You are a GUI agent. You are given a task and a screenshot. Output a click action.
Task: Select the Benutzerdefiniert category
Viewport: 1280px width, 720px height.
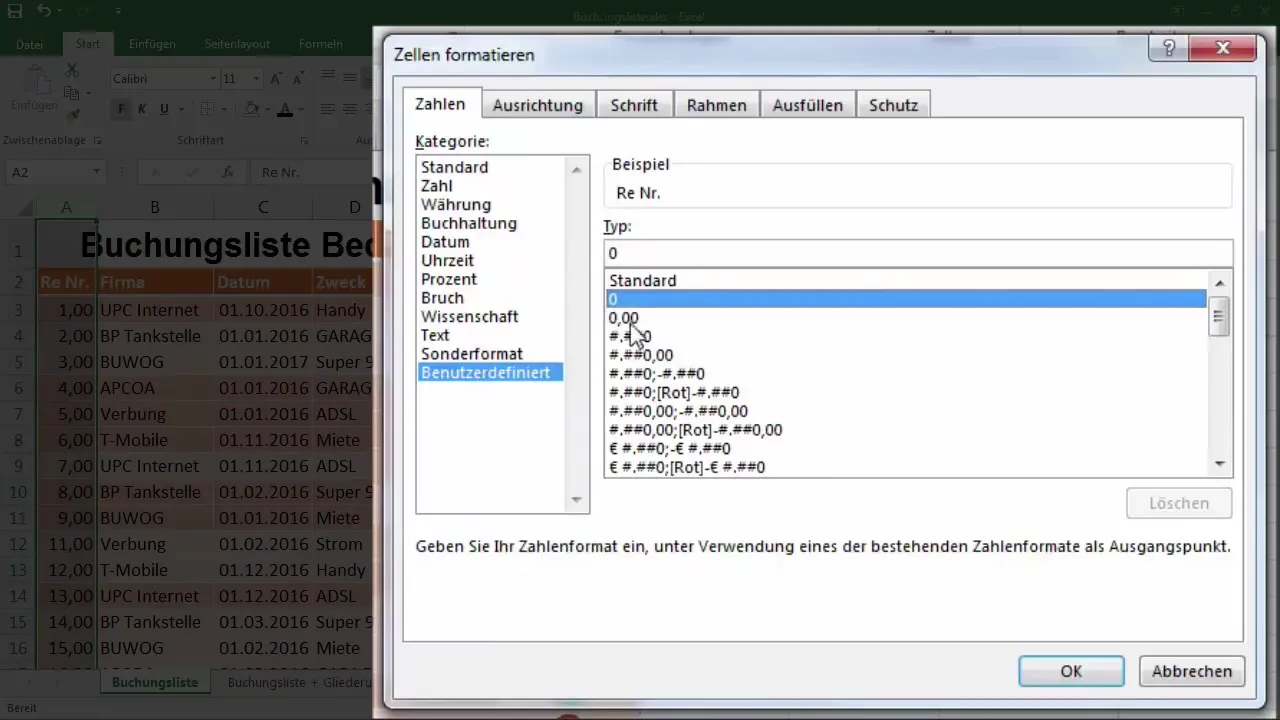click(491, 372)
